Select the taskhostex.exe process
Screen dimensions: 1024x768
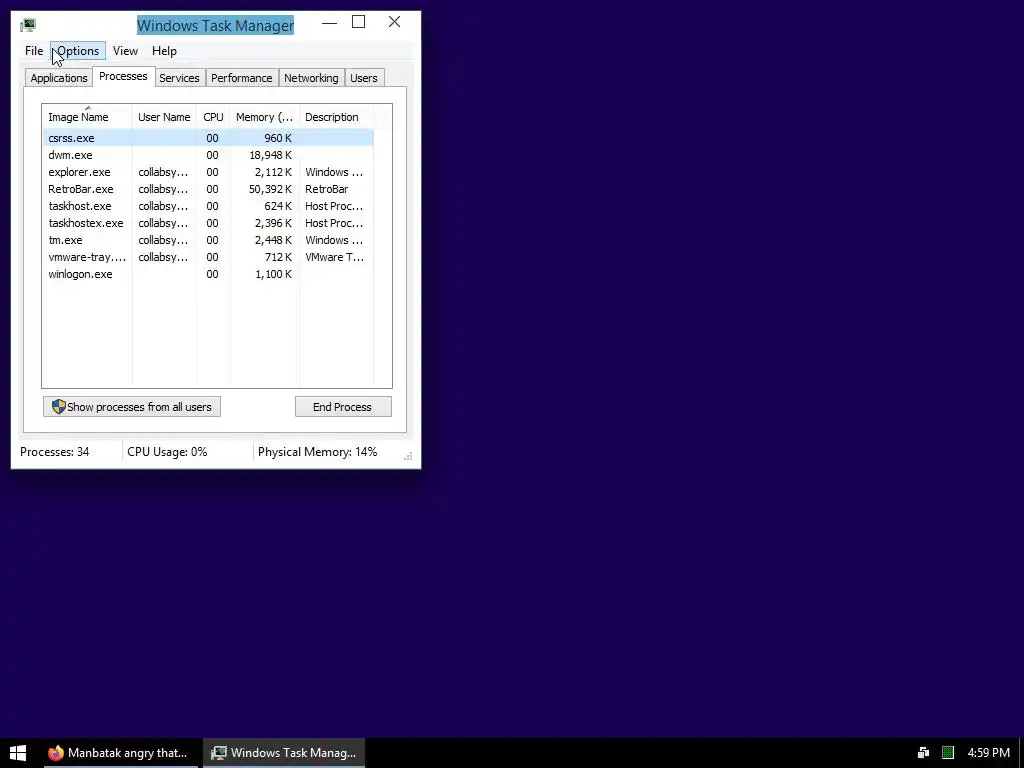[208, 223]
